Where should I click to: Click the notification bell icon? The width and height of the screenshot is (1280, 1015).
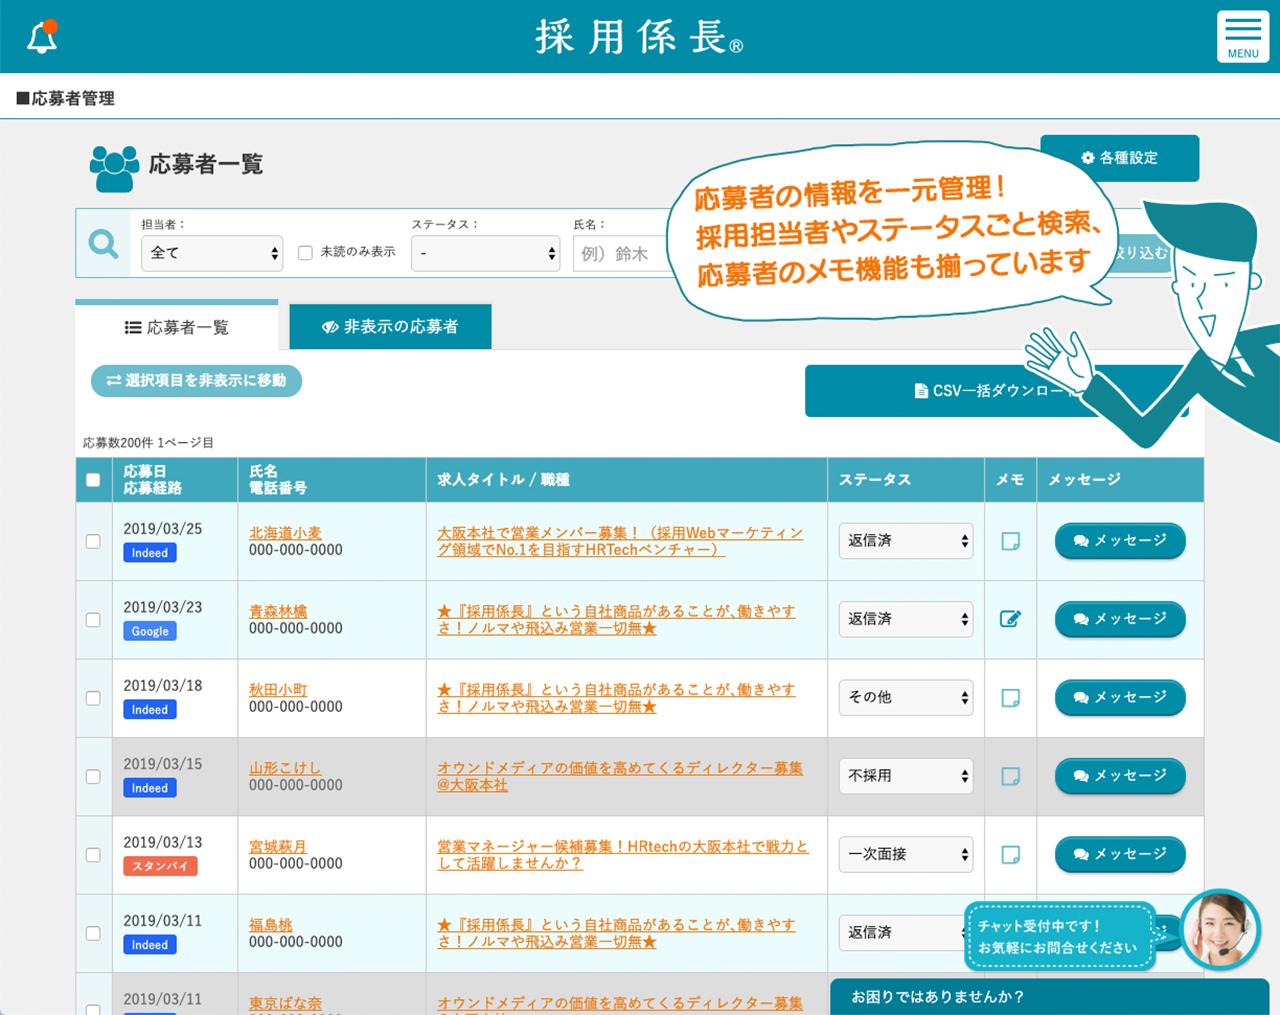coord(42,37)
